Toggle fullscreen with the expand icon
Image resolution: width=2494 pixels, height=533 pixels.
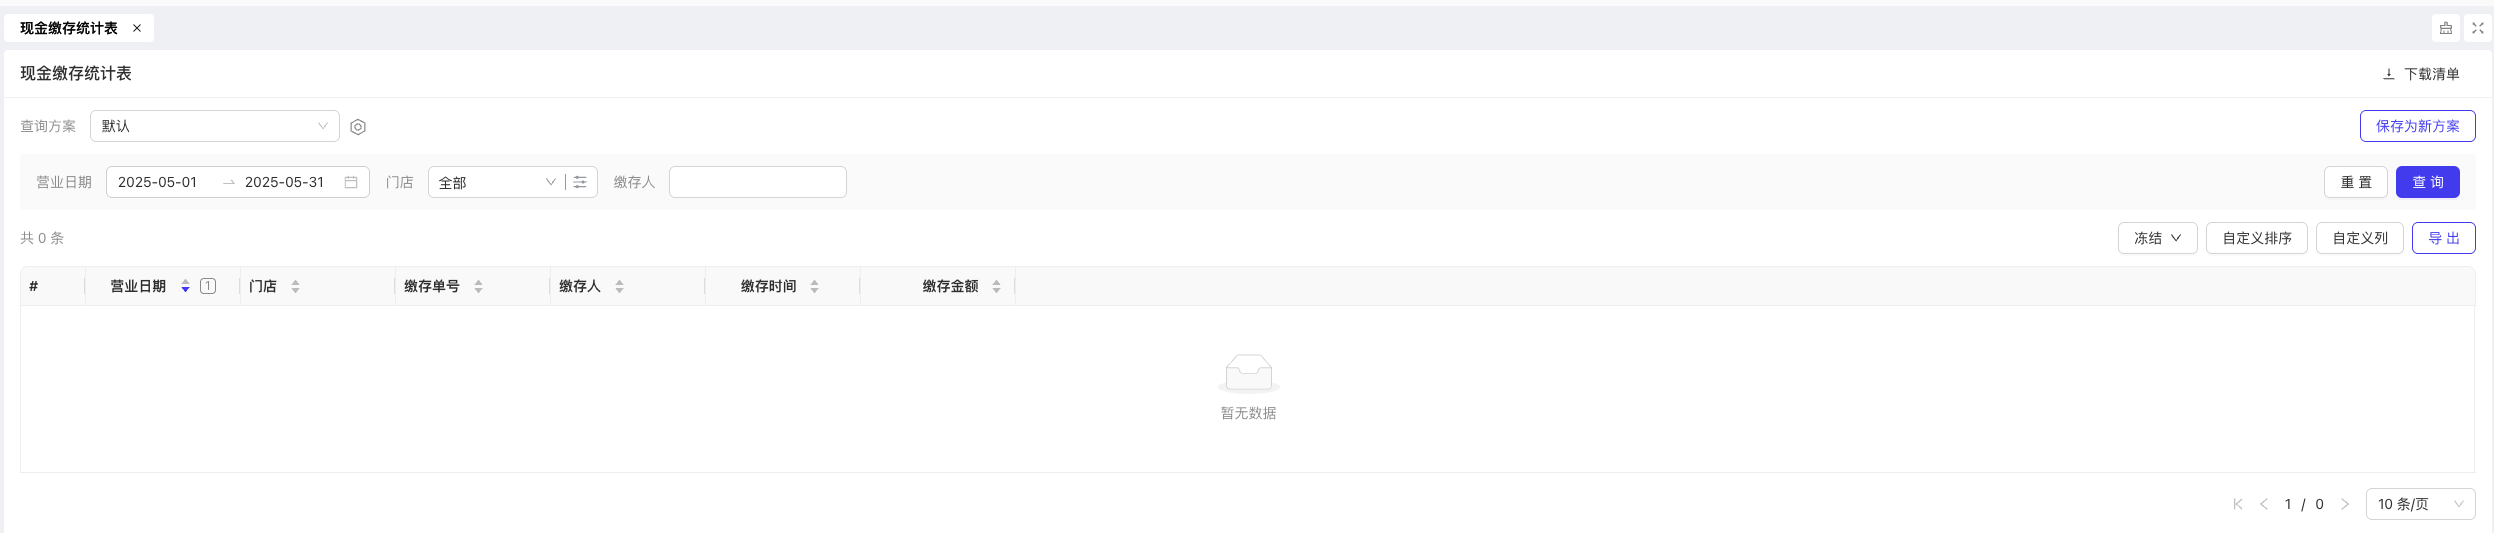(x=2478, y=28)
